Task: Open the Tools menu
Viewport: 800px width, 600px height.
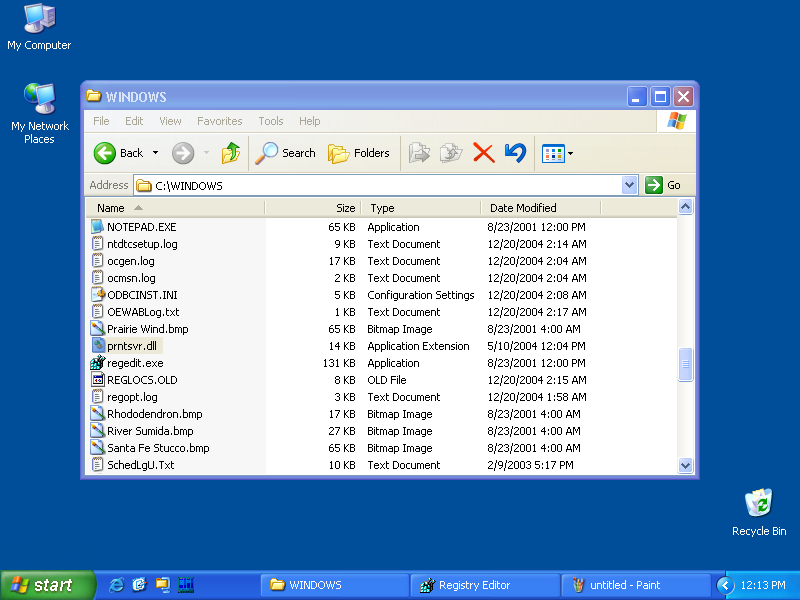Action: 271,121
